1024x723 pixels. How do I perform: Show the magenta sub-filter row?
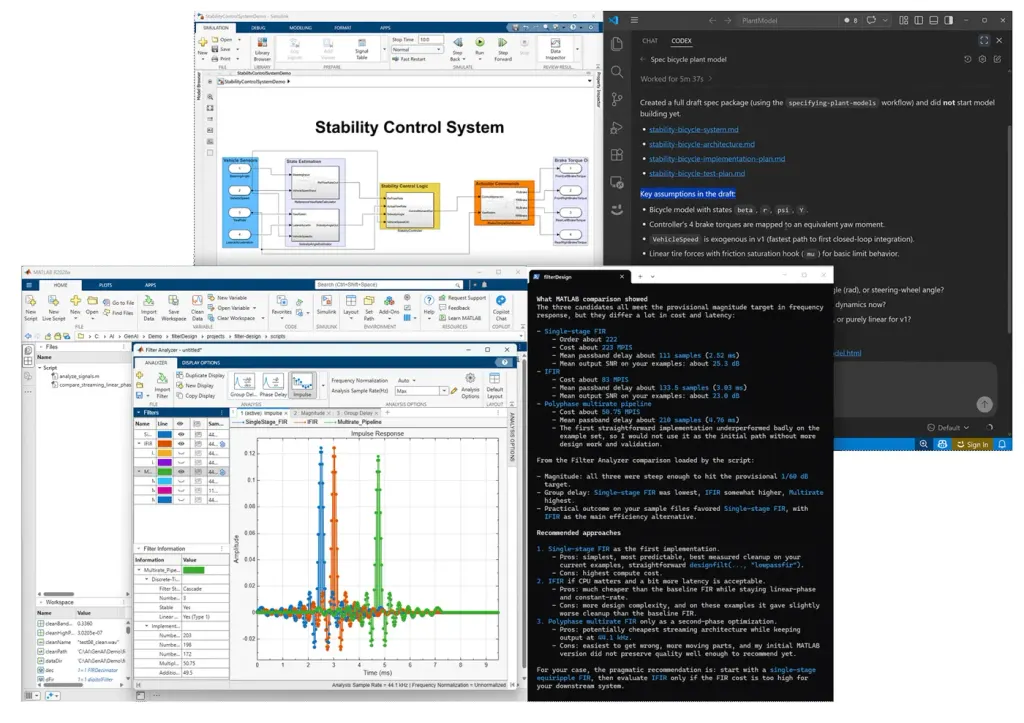click(181, 490)
